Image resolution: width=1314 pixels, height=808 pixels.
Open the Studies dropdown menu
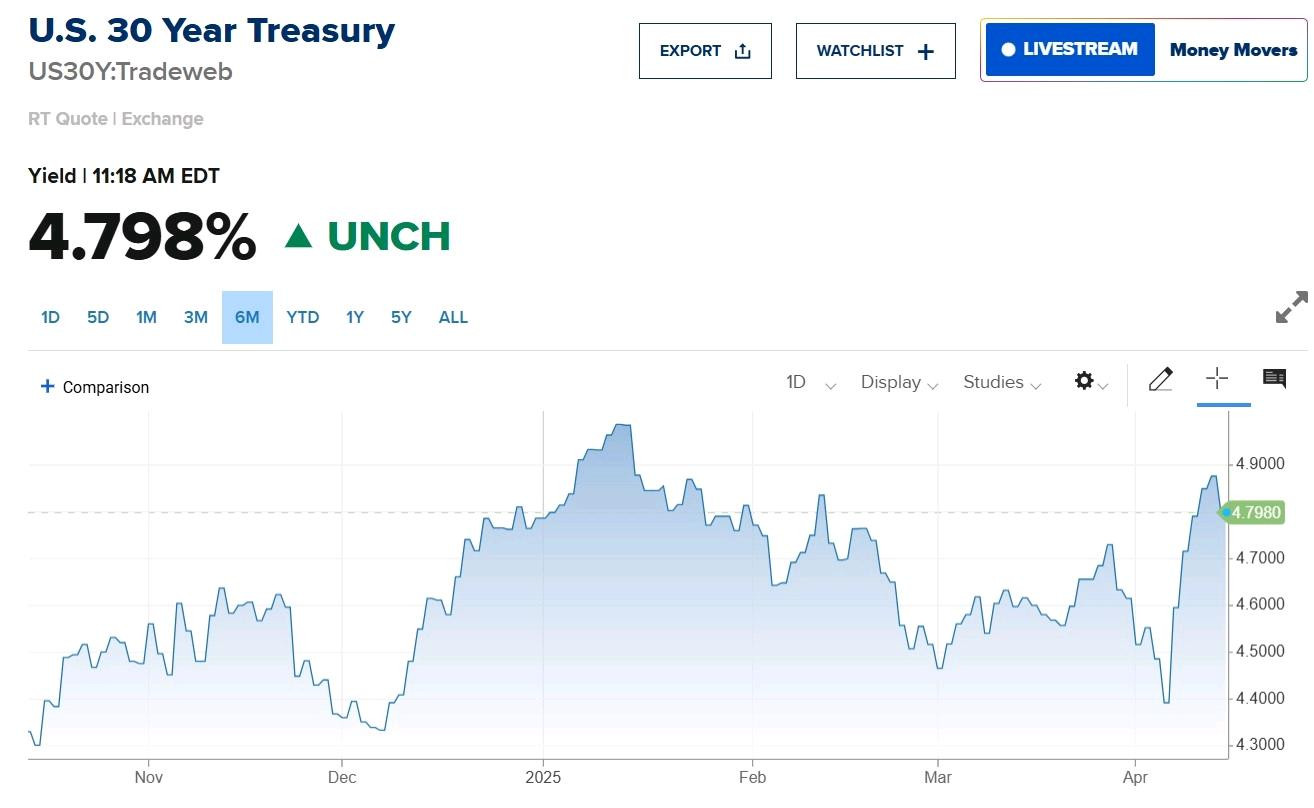(x=1002, y=382)
